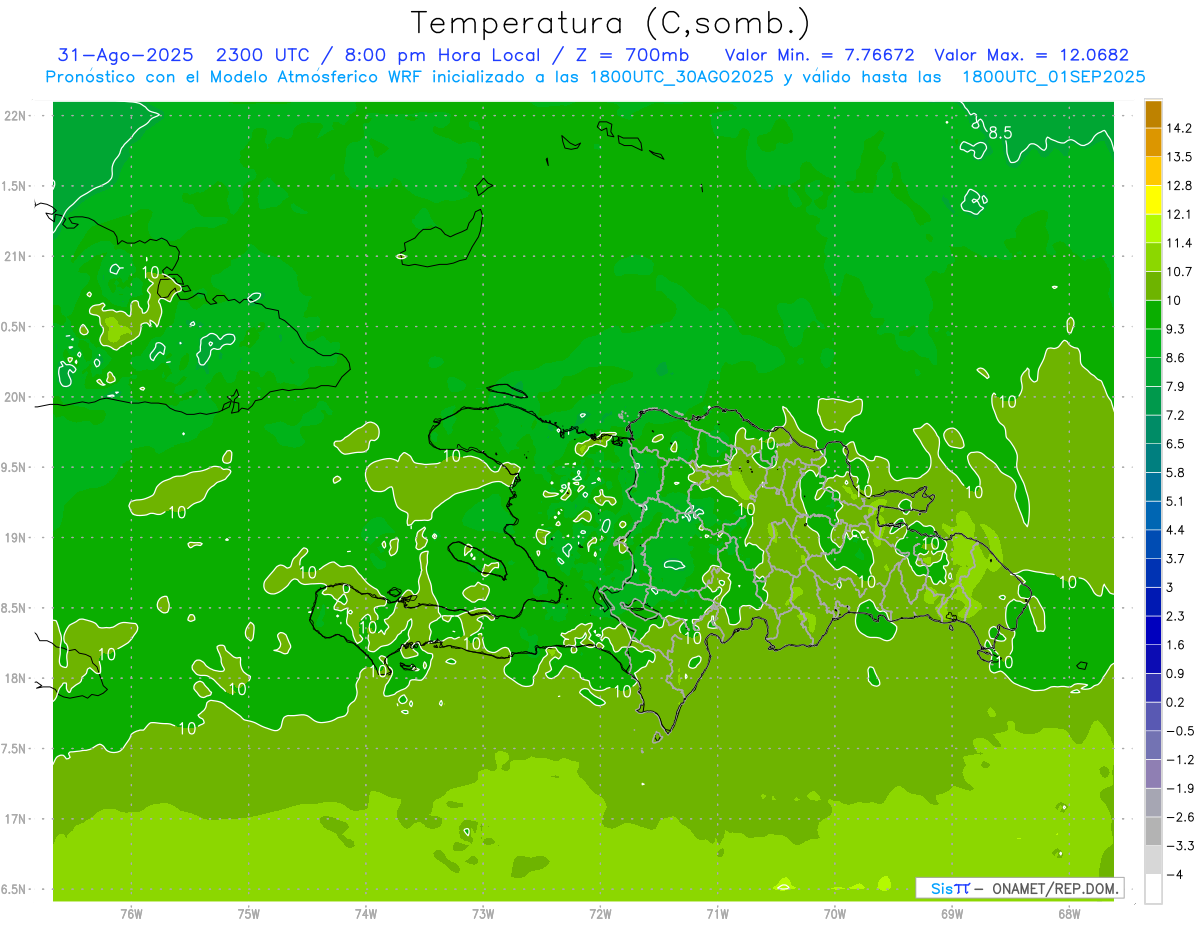Click the '22N' latitude axis label
Image resolution: width=1200 pixels, height=927 pixels.
14,115
